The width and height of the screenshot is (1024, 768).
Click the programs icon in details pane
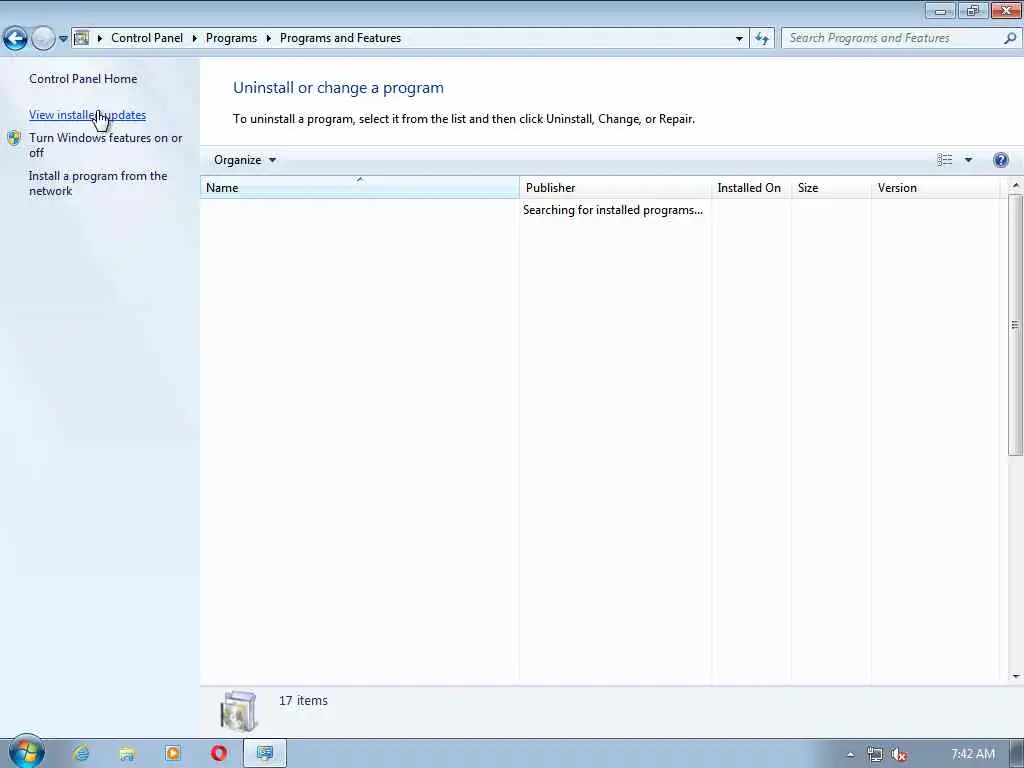(x=238, y=711)
